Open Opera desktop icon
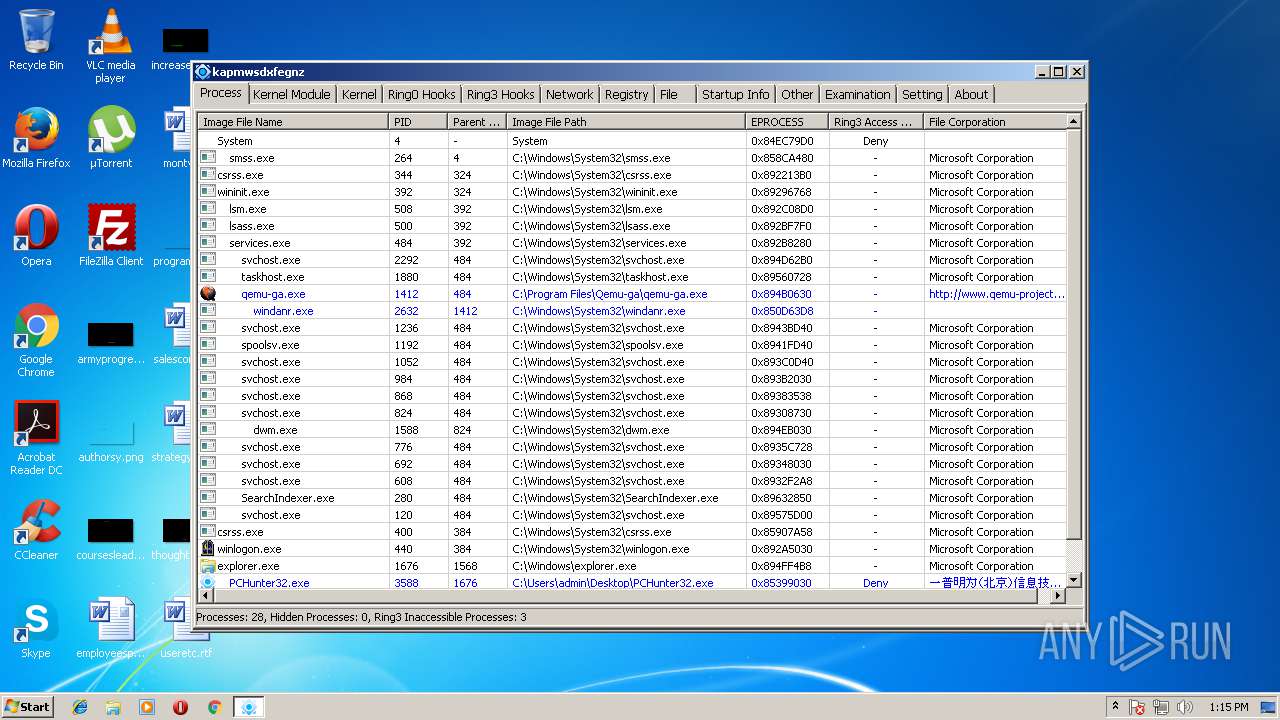The width and height of the screenshot is (1280, 720). coord(36,236)
